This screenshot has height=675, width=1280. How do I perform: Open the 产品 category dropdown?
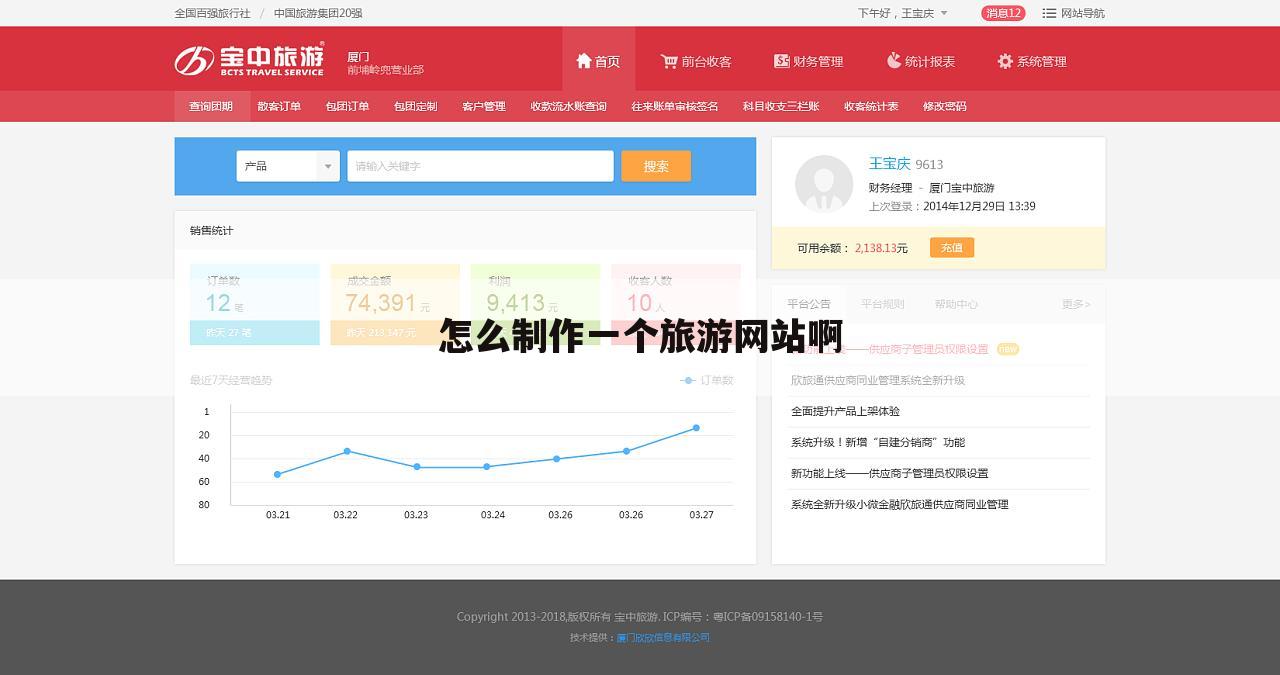tap(288, 165)
